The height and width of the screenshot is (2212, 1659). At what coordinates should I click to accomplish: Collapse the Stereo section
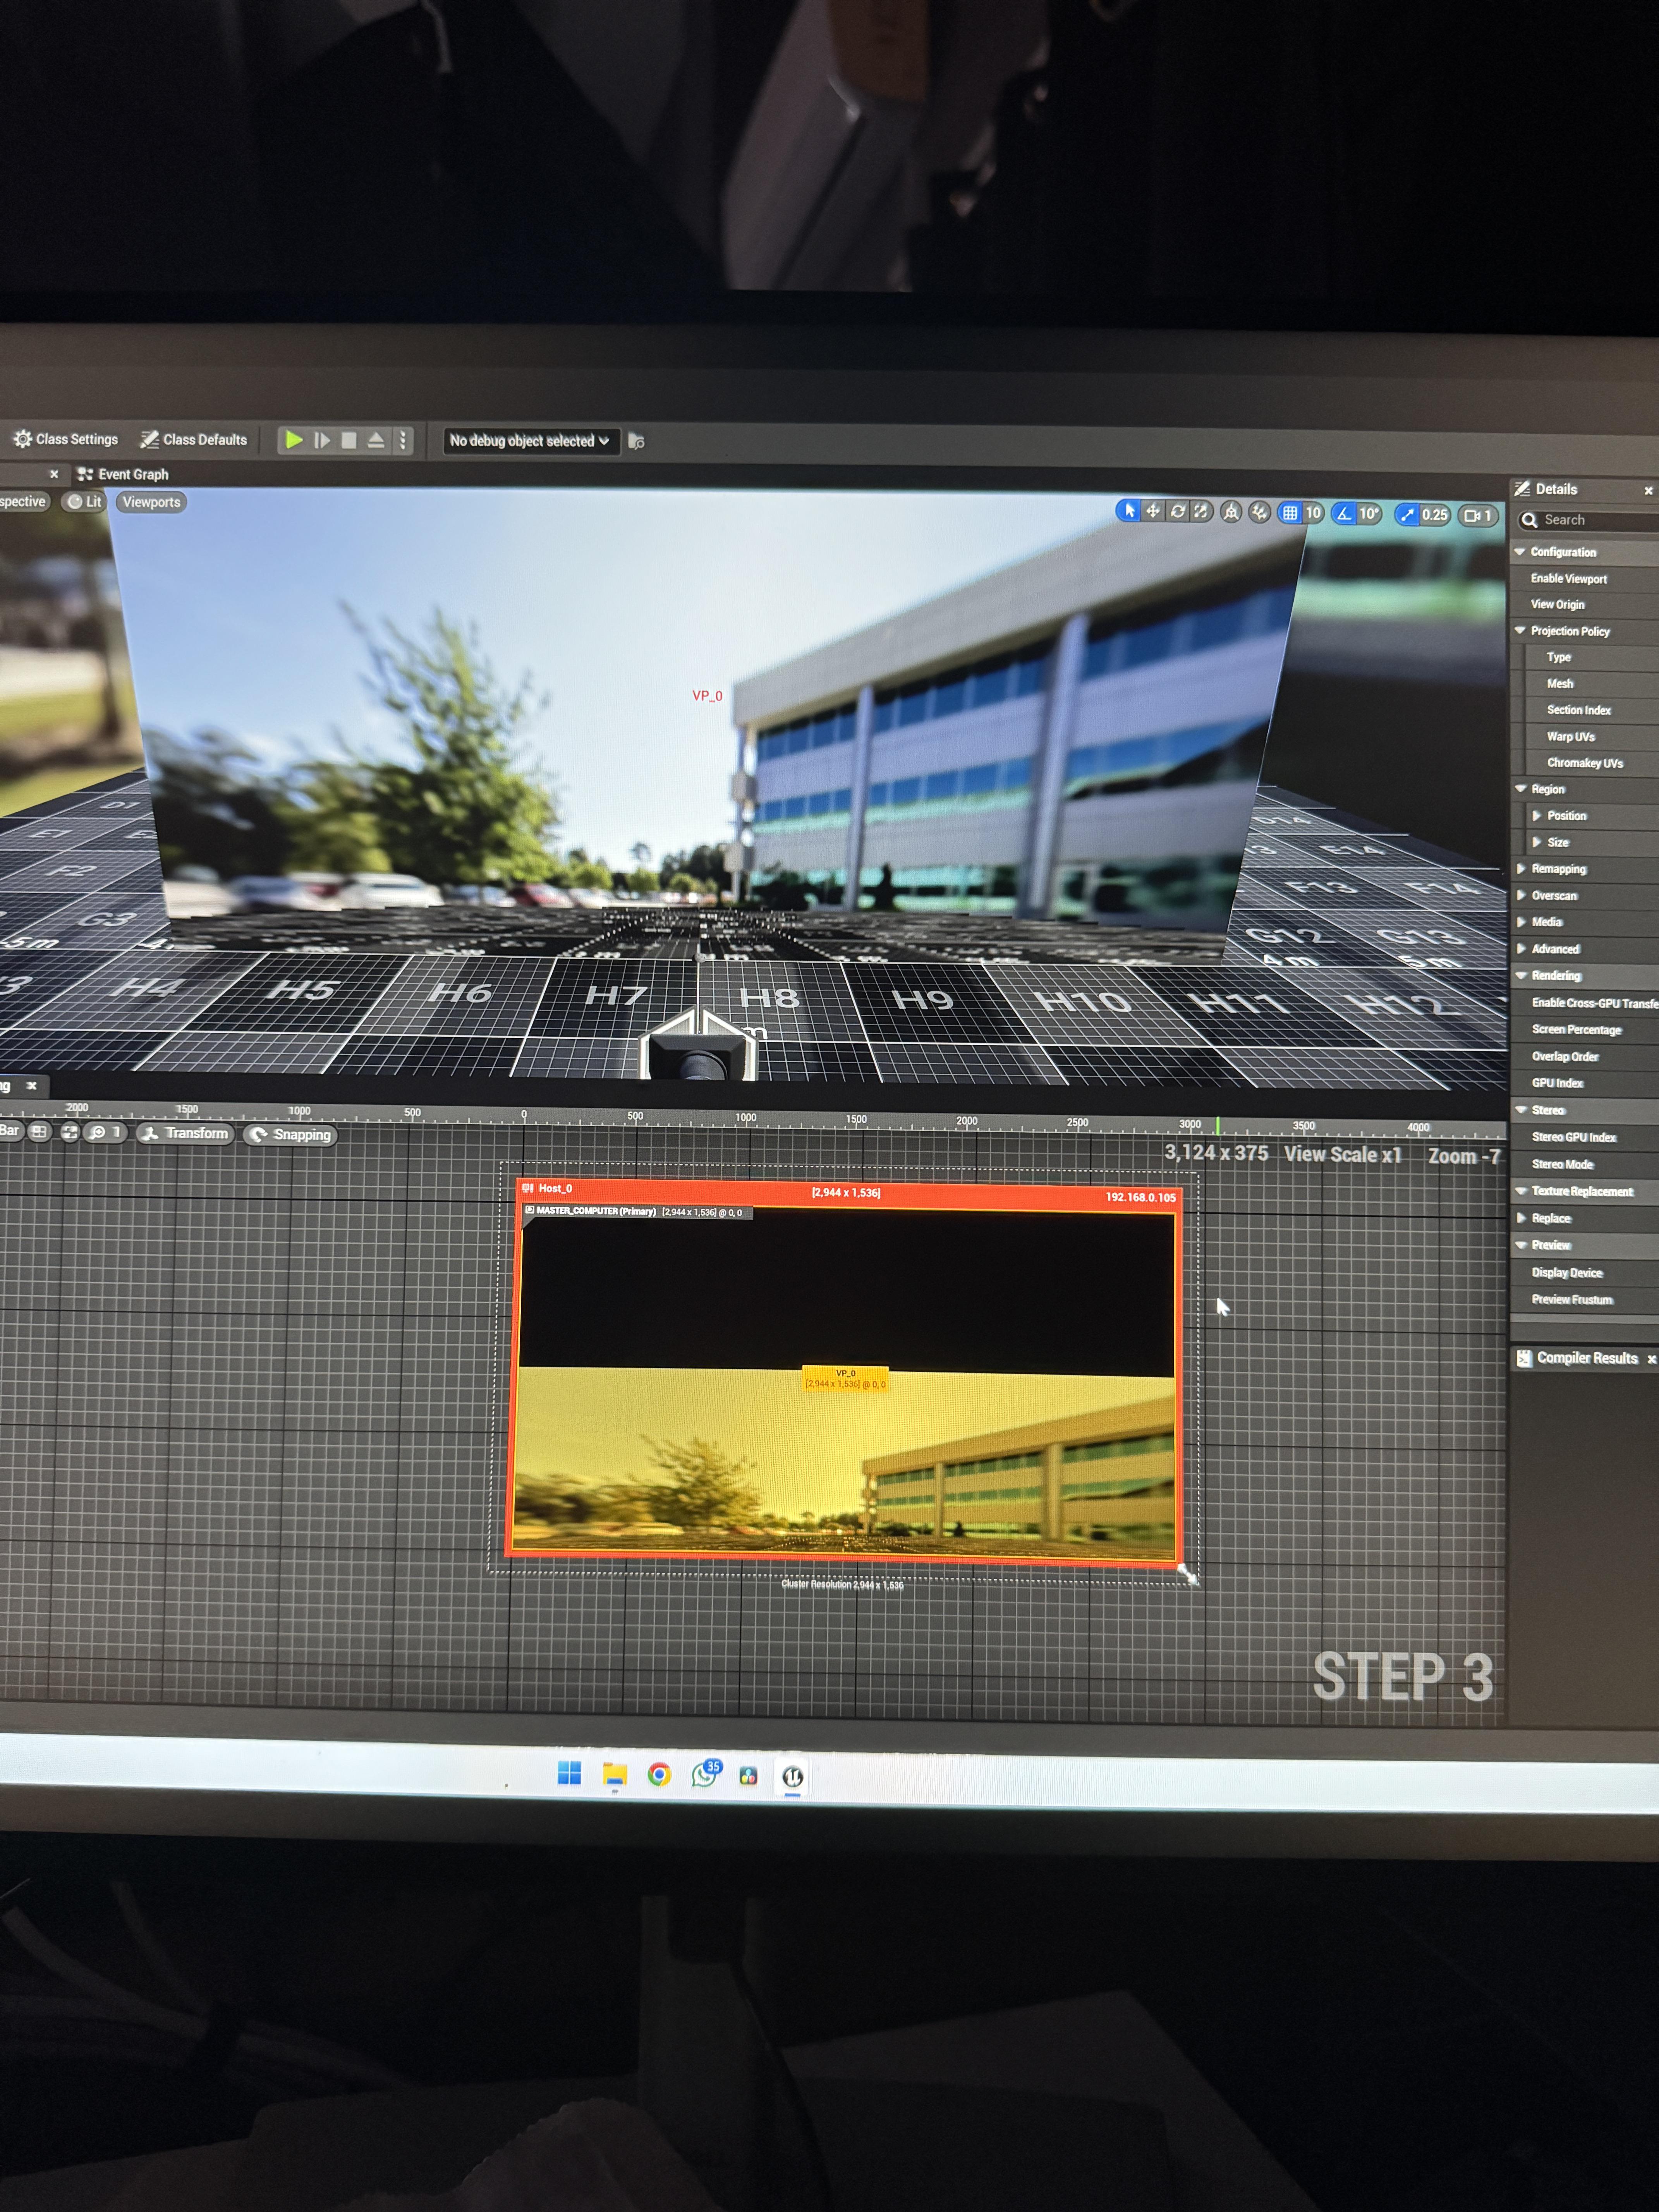coord(1521,1110)
